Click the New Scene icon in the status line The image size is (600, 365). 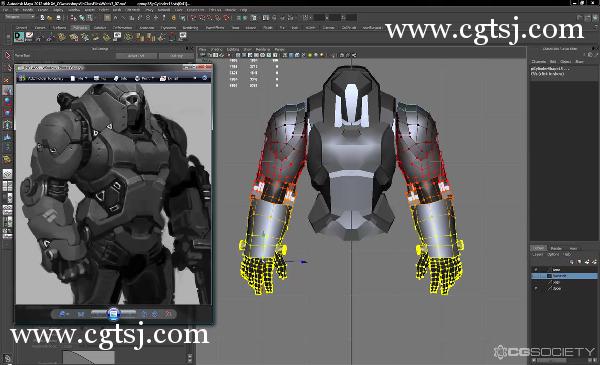42,18
